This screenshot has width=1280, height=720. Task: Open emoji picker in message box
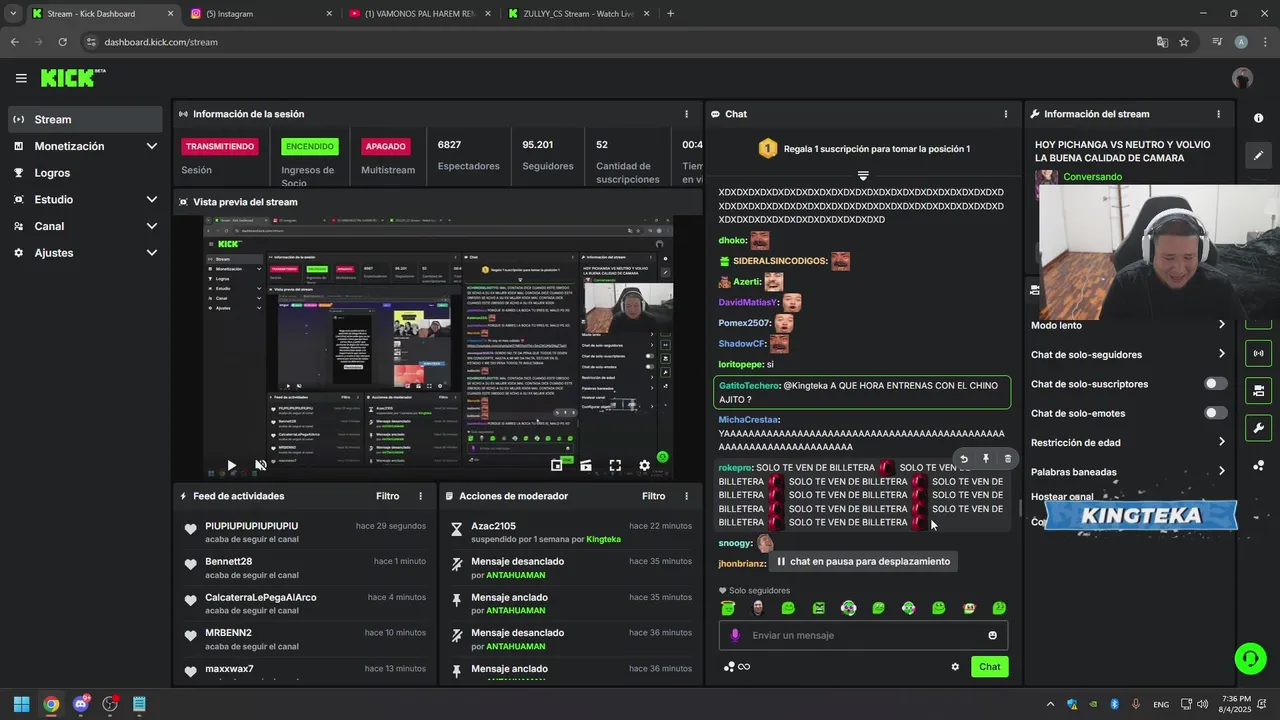(992, 635)
